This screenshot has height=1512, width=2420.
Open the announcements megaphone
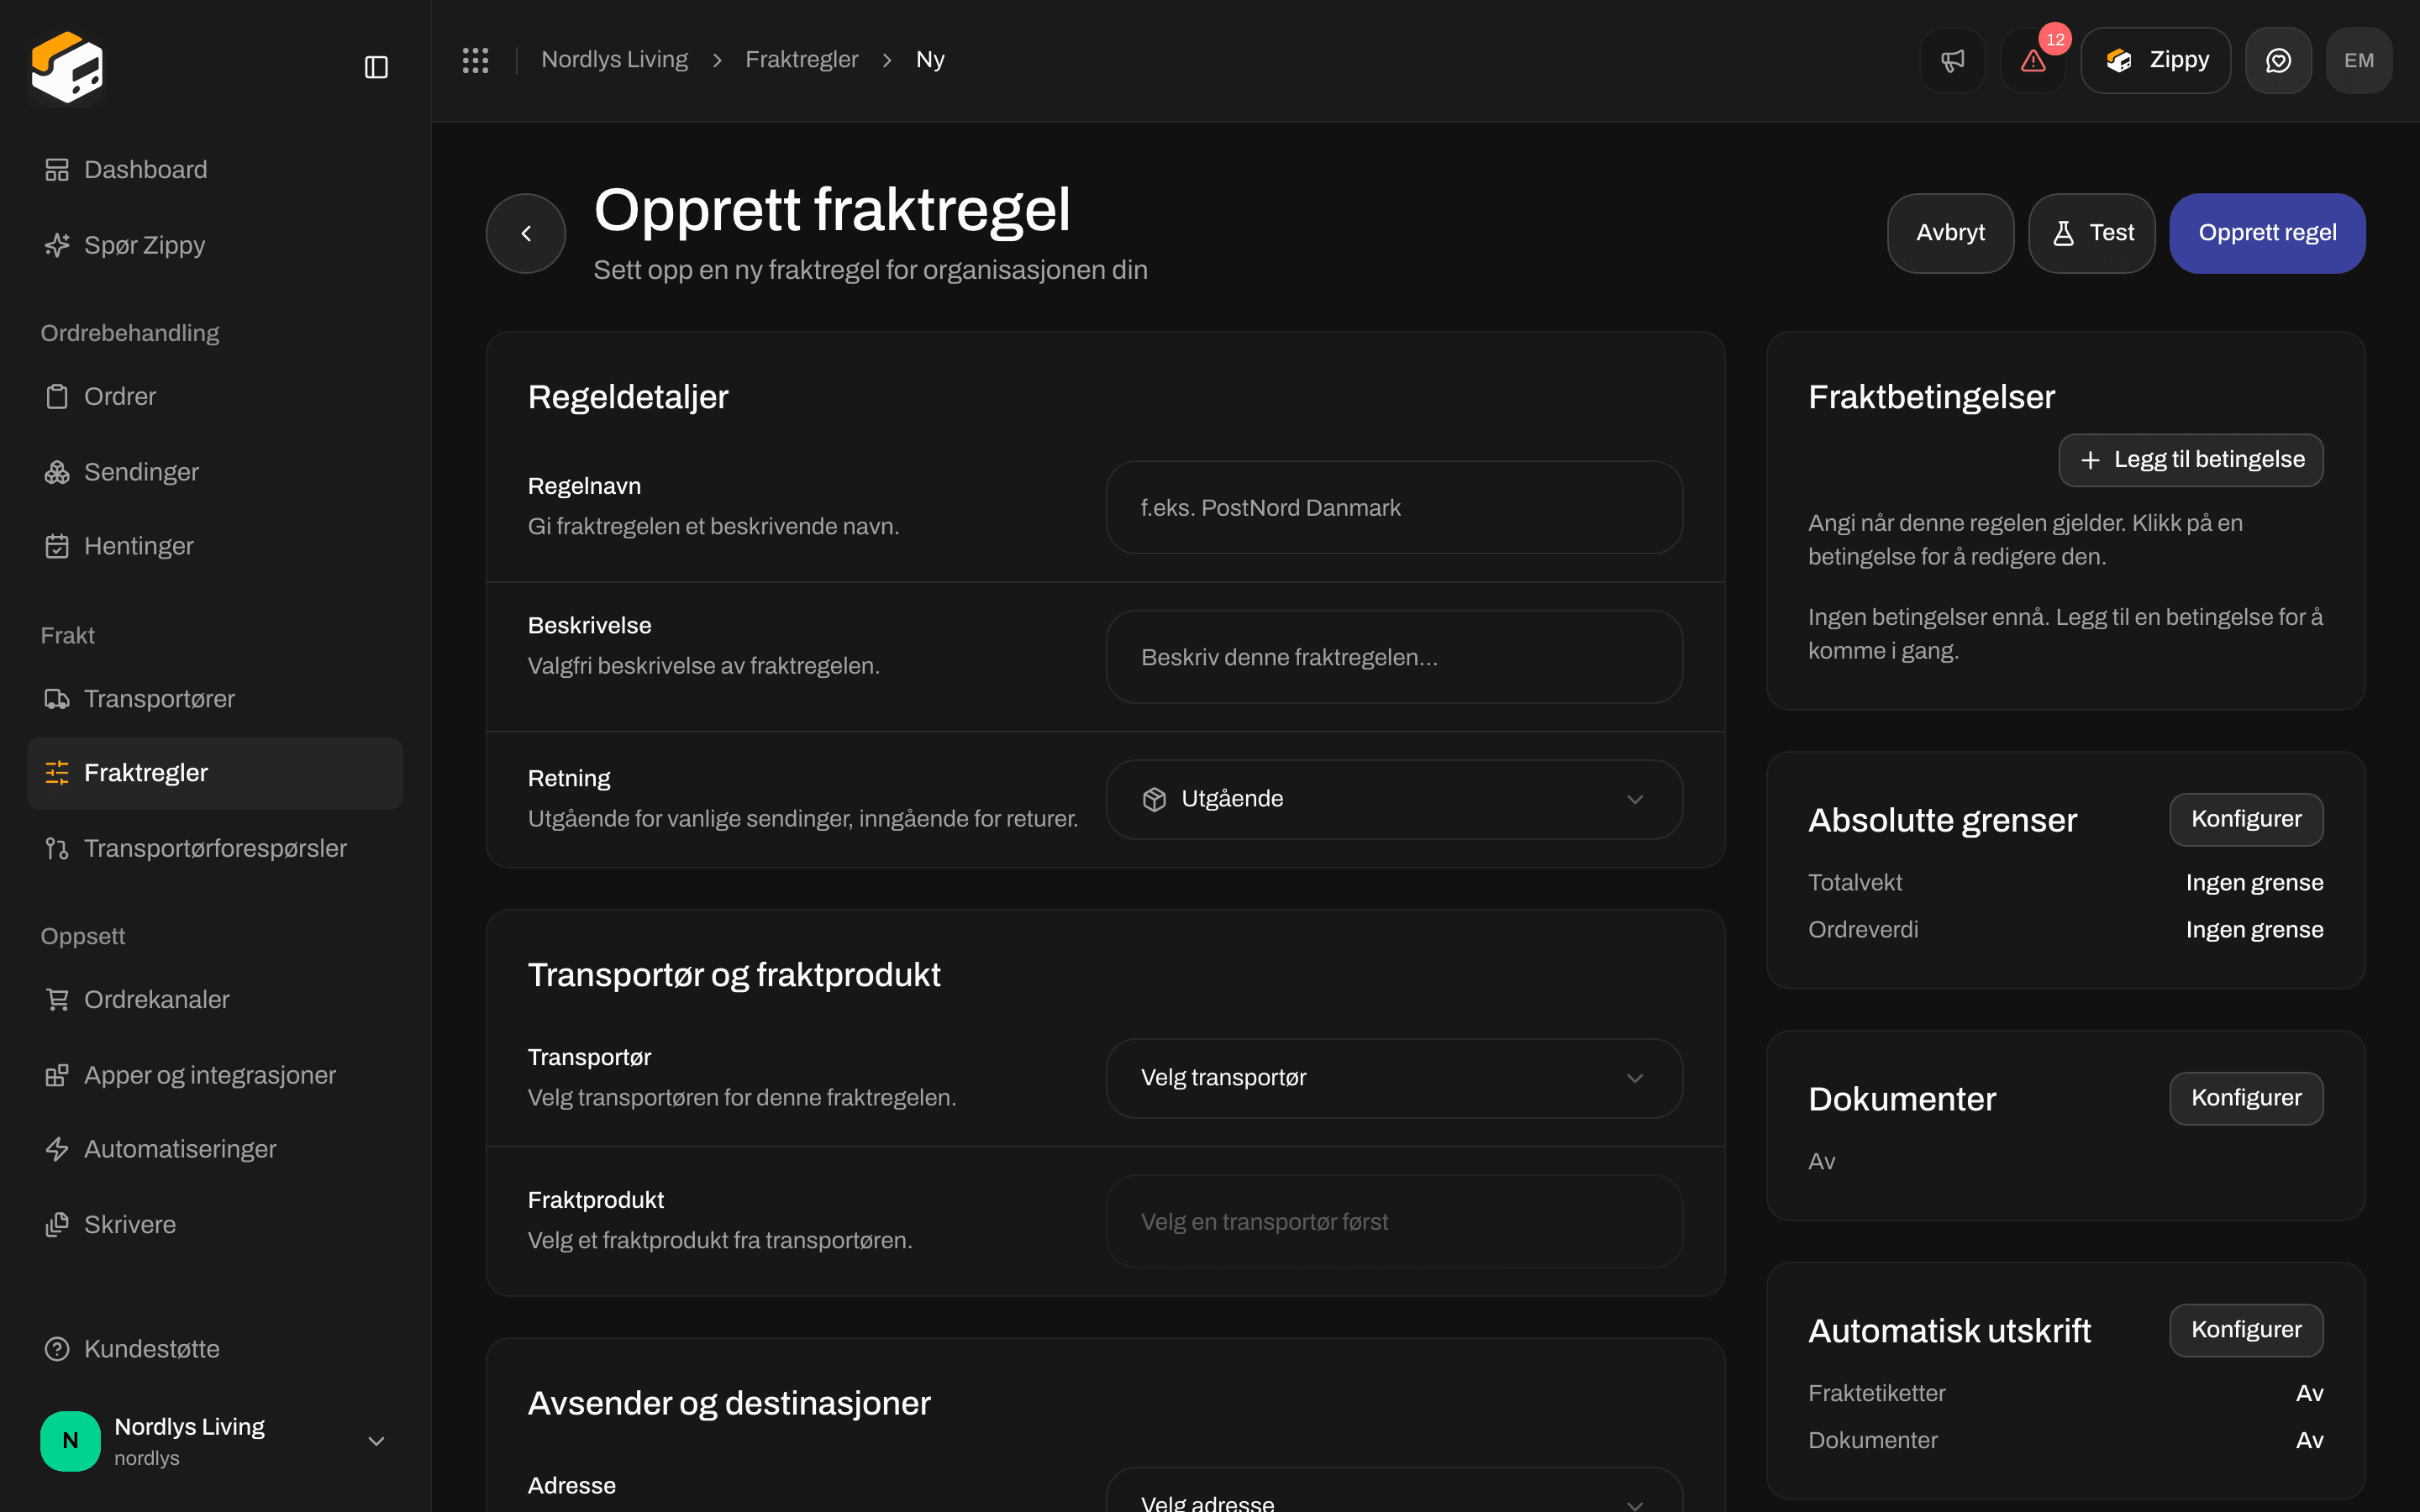click(x=1952, y=60)
